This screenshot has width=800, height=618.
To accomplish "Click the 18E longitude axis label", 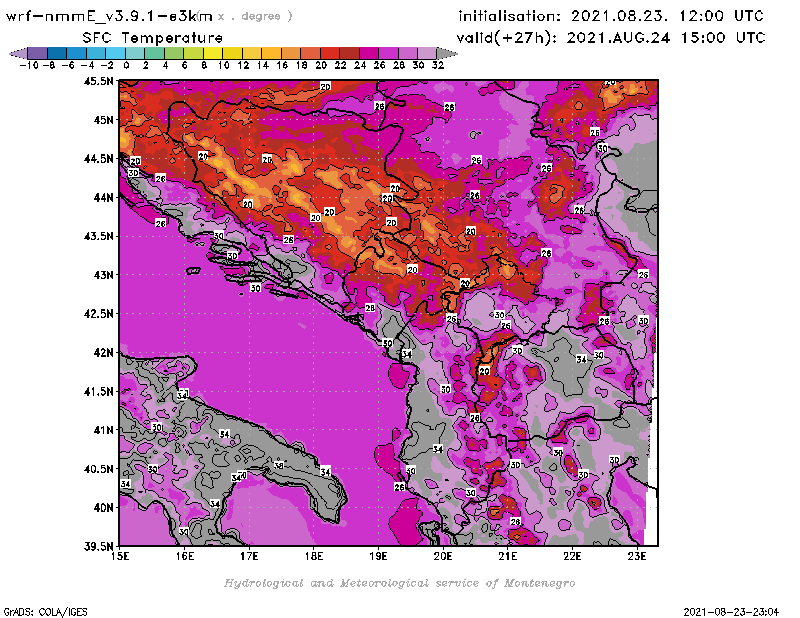I will tap(314, 556).
